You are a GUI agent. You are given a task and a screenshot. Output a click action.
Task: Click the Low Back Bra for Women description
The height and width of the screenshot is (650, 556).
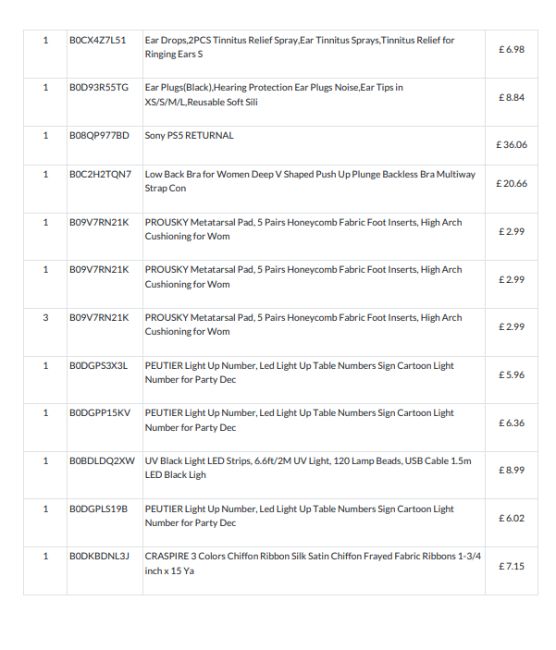point(310,181)
